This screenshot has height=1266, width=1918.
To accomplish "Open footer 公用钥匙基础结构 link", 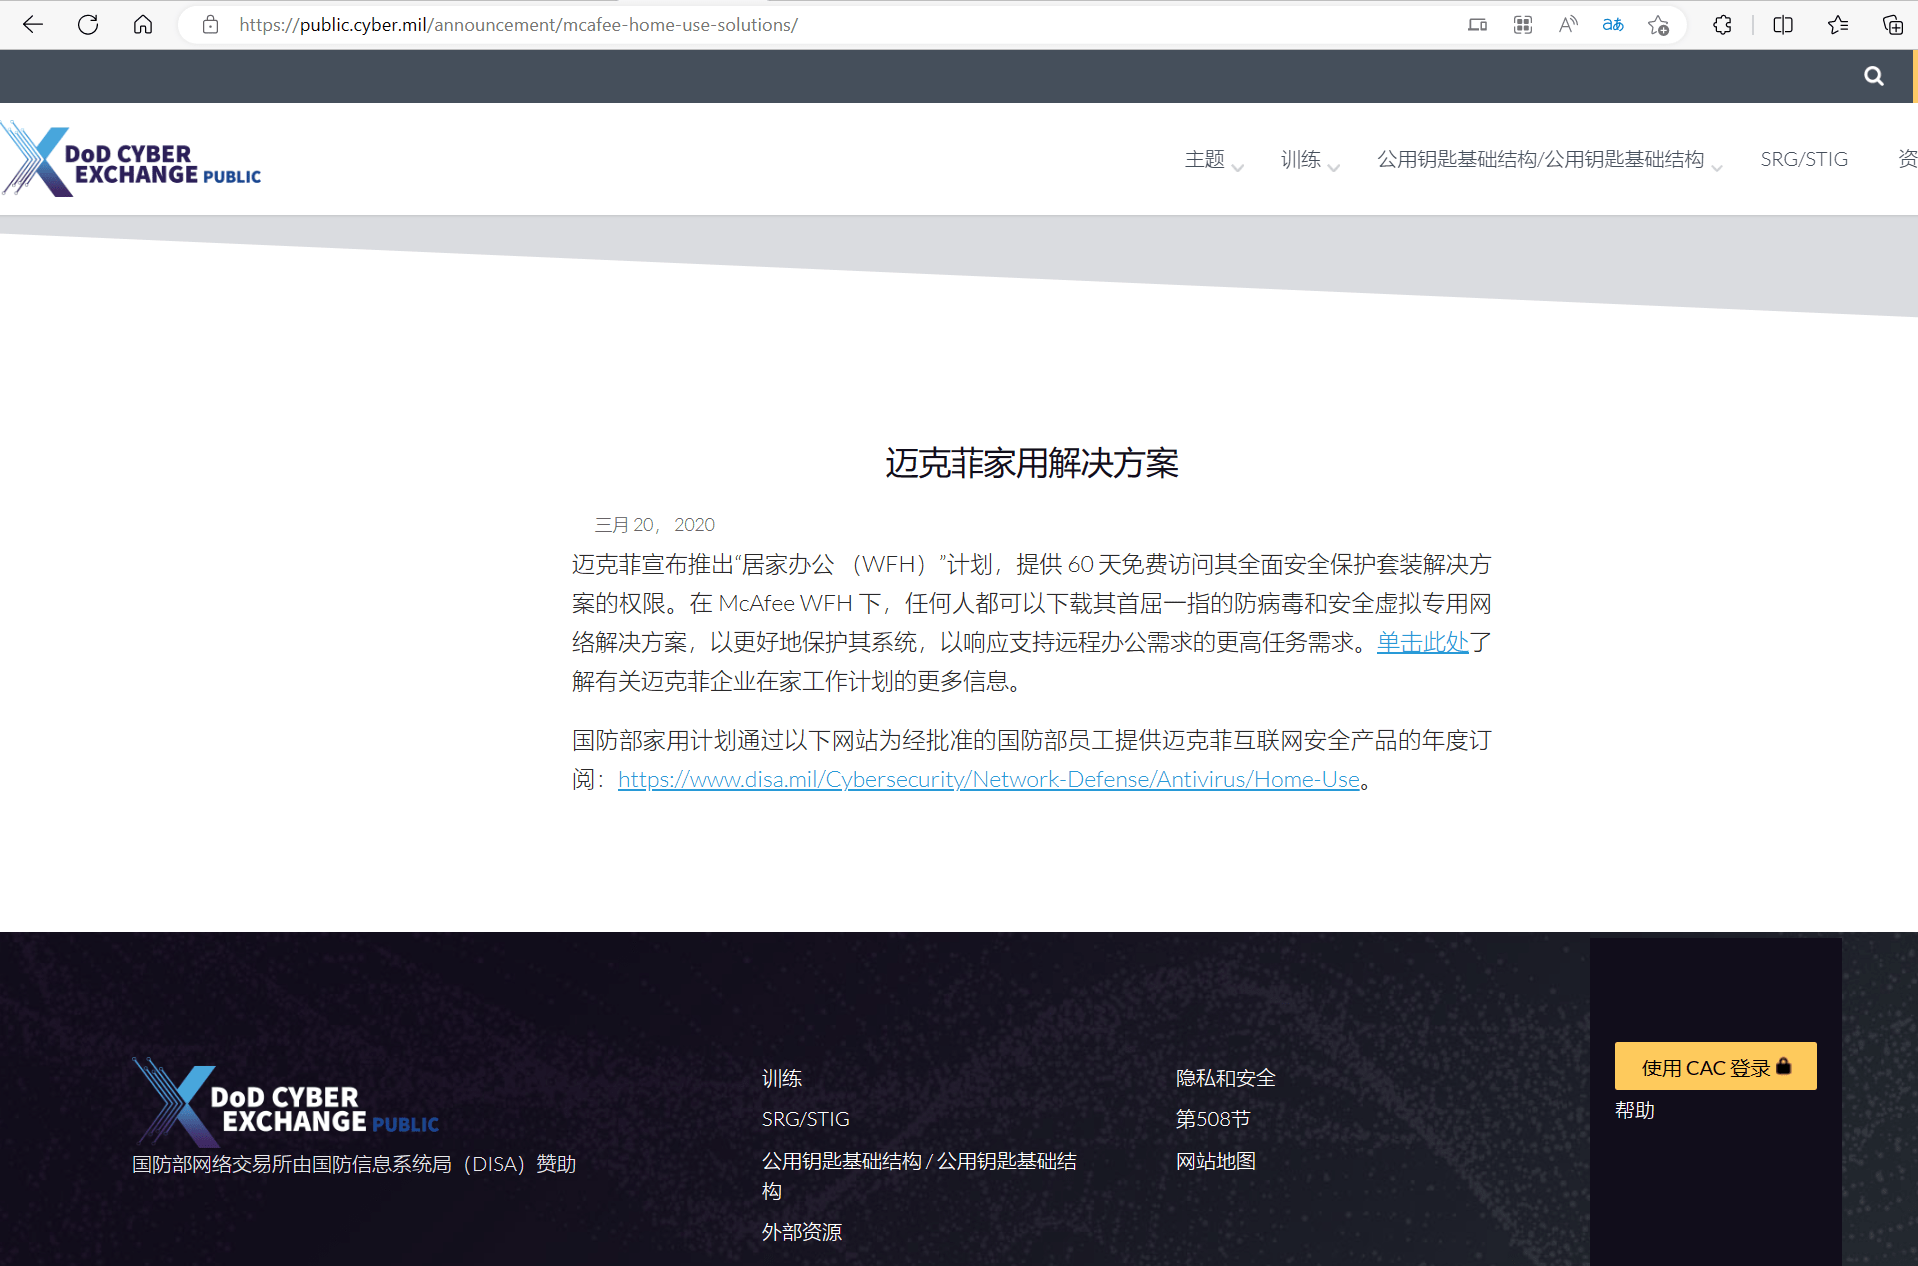I will click(x=919, y=1175).
